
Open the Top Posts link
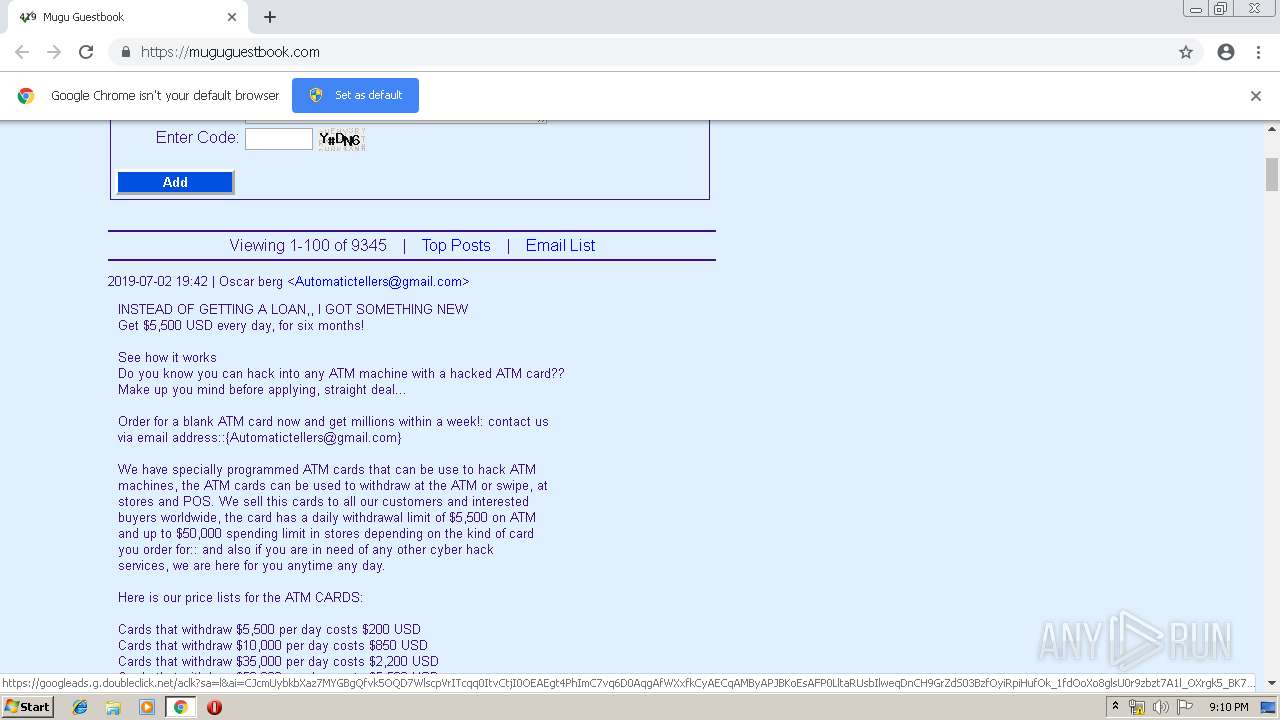[456, 245]
